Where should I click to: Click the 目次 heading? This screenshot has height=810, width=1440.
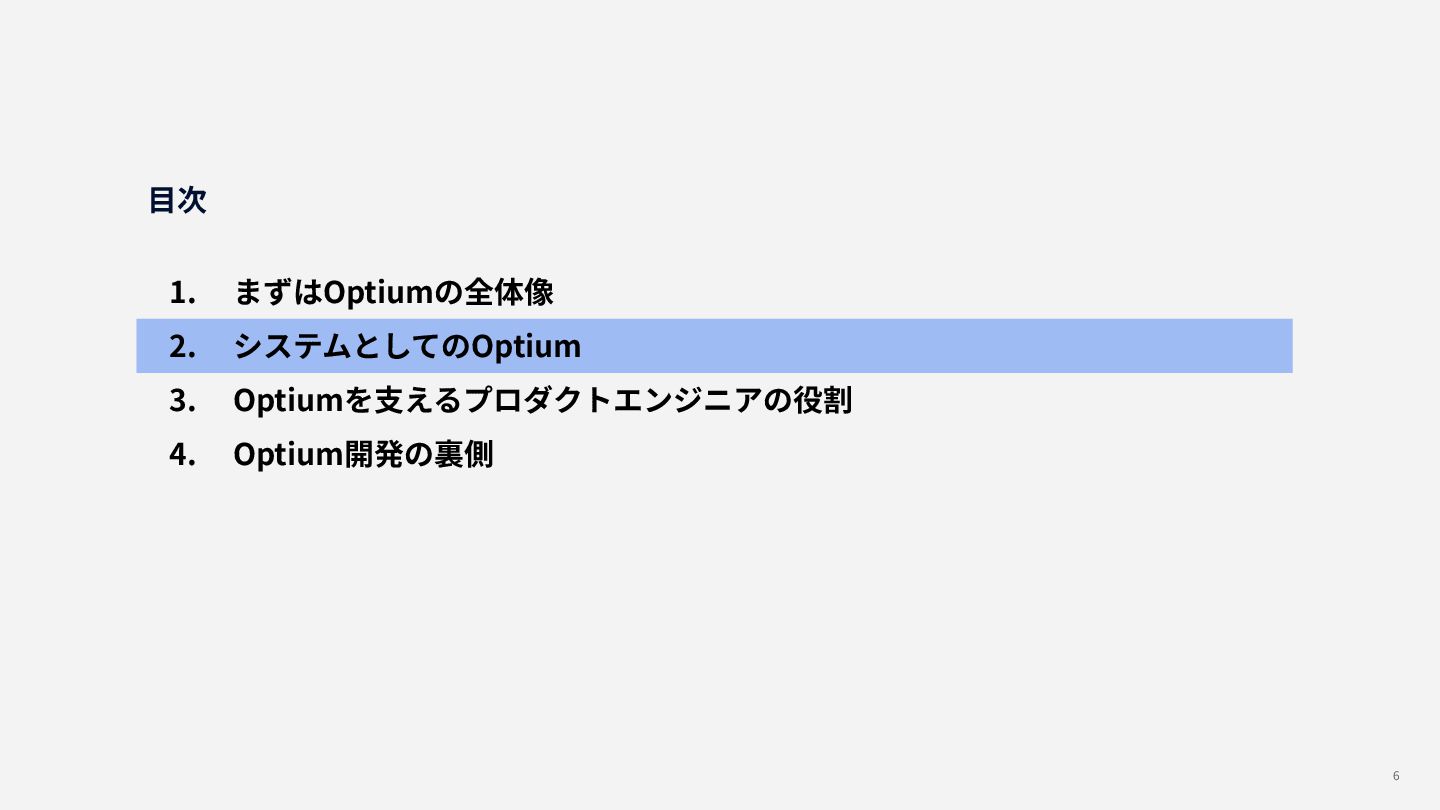[177, 200]
